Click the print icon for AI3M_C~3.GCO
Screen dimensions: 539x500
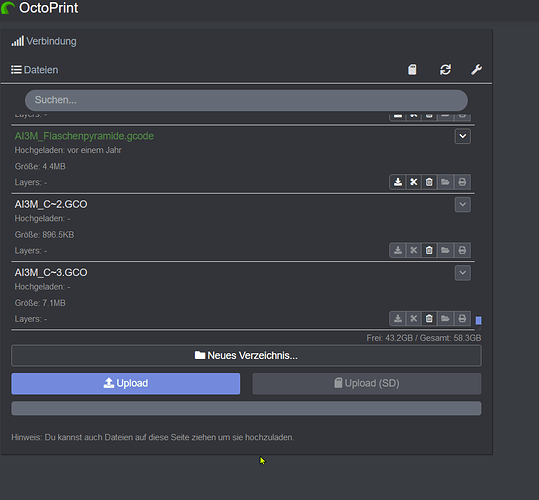pyautogui.click(x=462, y=319)
